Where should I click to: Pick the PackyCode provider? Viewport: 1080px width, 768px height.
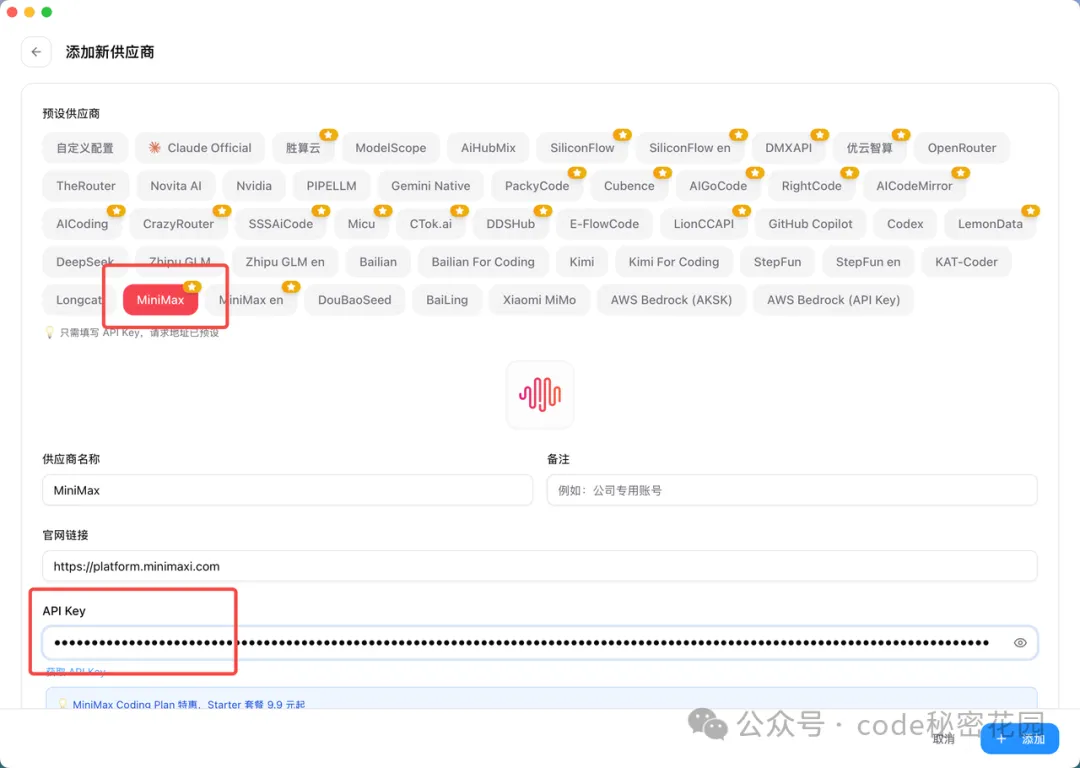[x=537, y=186]
